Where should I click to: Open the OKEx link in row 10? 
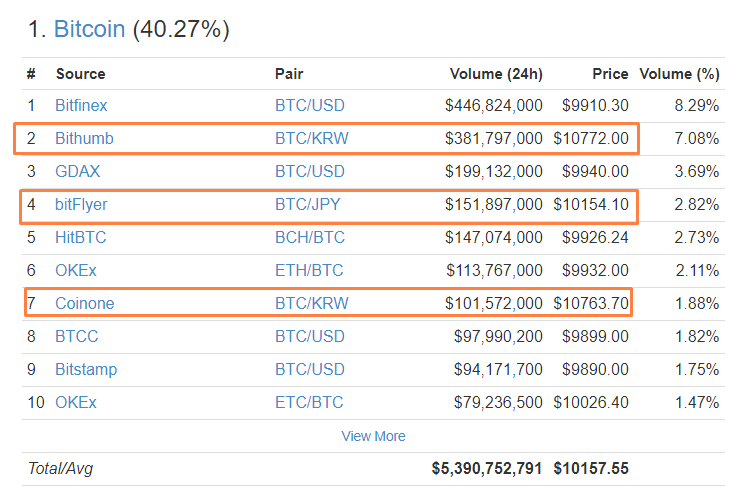[x=77, y=402]
